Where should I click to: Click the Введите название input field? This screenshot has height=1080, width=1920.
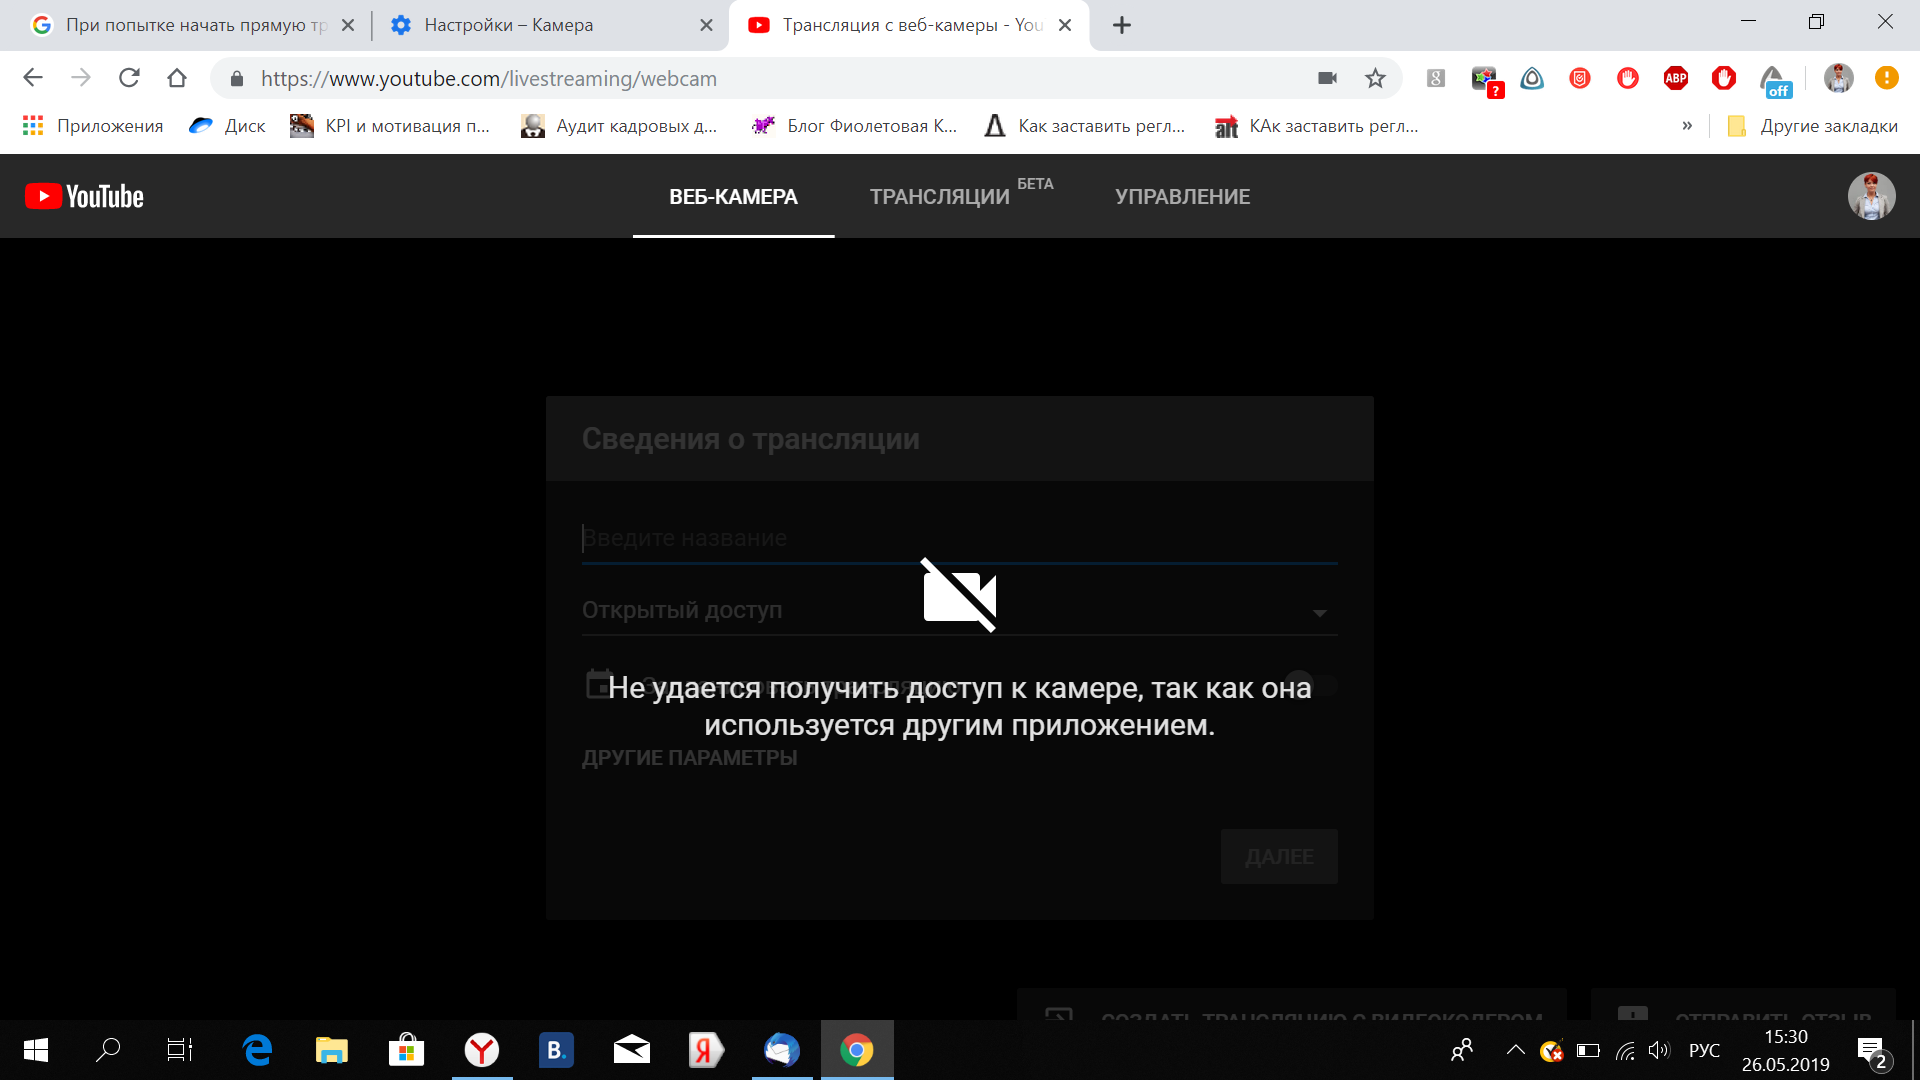959,538
